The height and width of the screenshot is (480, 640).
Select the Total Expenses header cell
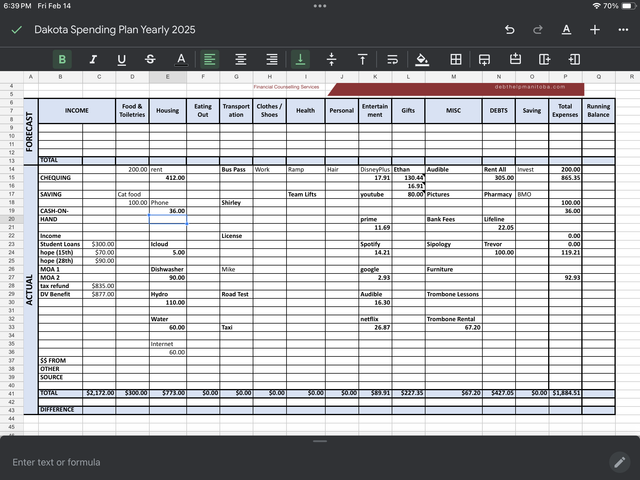pyautogui.click(x=565, y=111)
